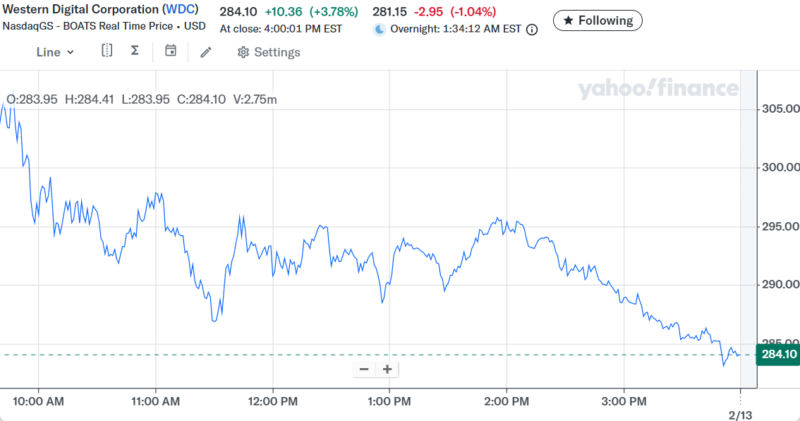Open chart Settings
Image resolution: width=800 pixels, height=421 pixels.
click(269, 52)
